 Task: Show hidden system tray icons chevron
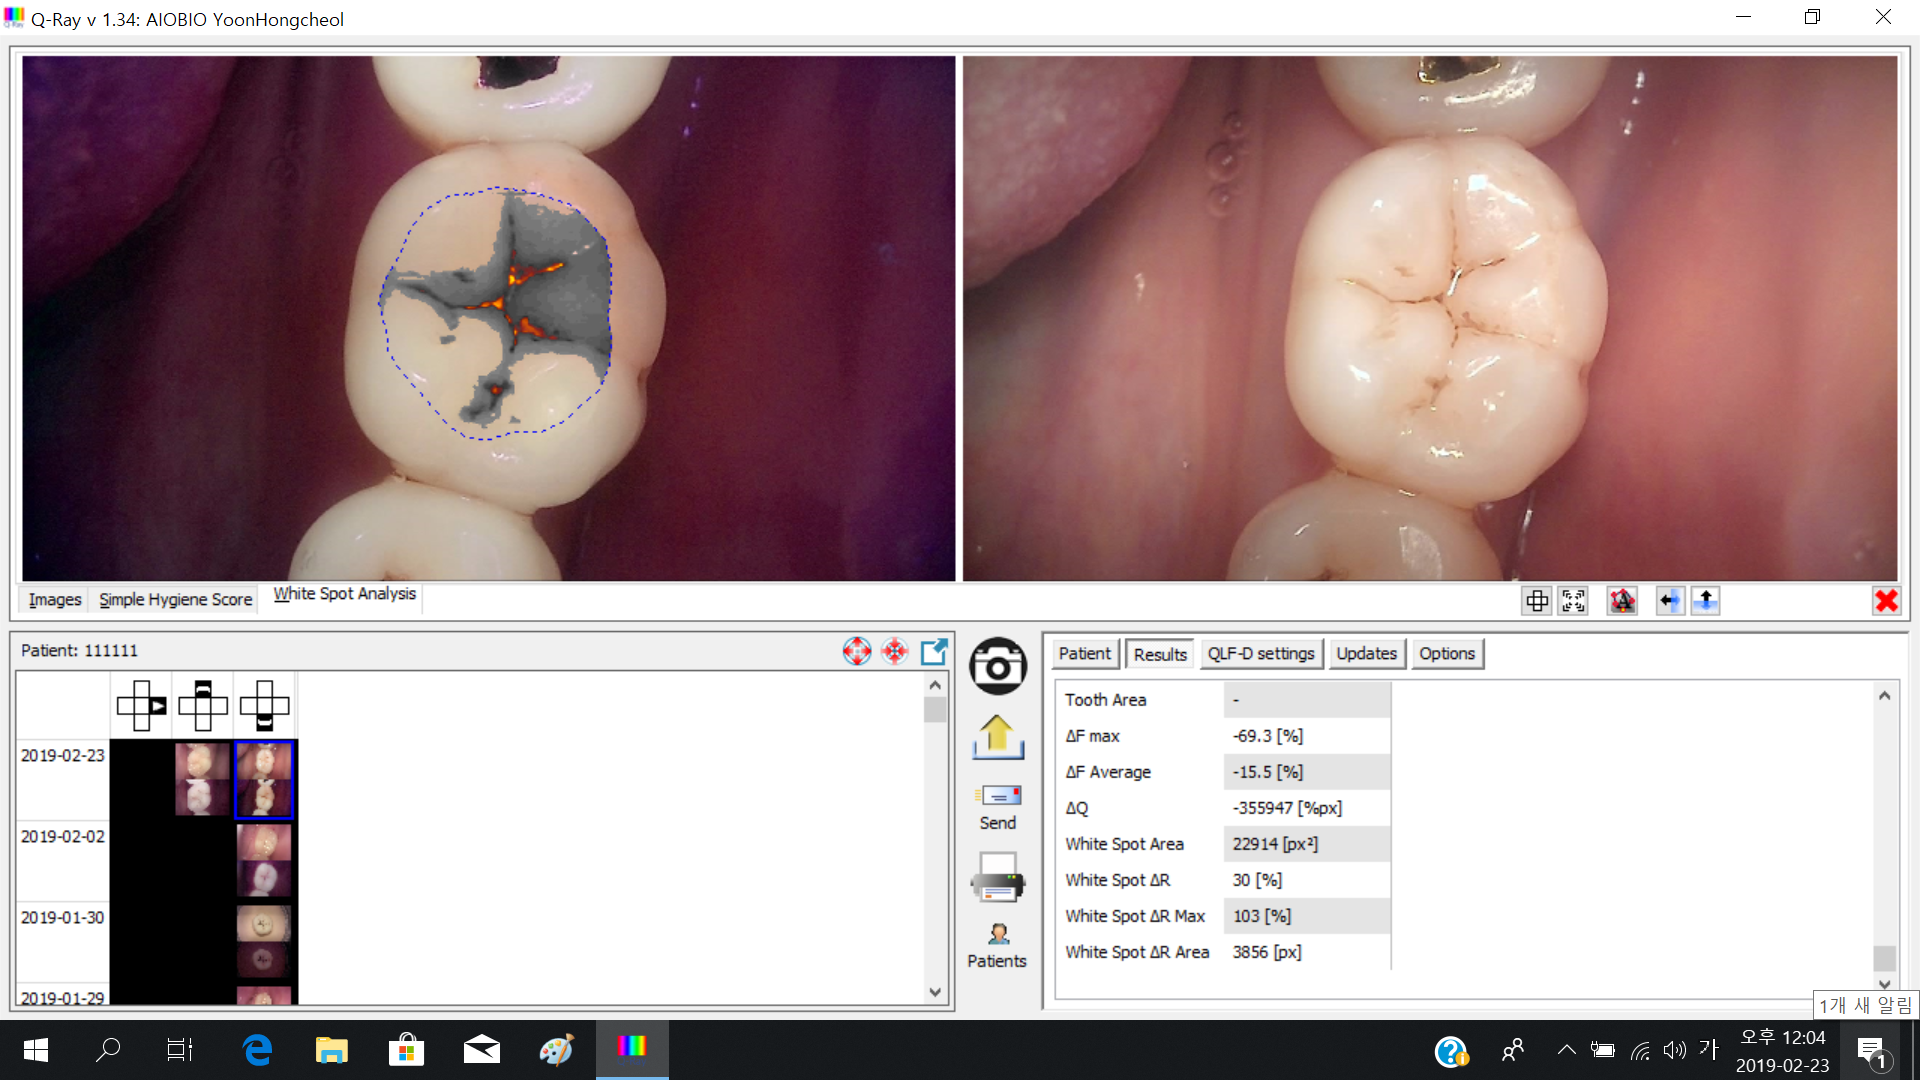coord(1566,1050)
